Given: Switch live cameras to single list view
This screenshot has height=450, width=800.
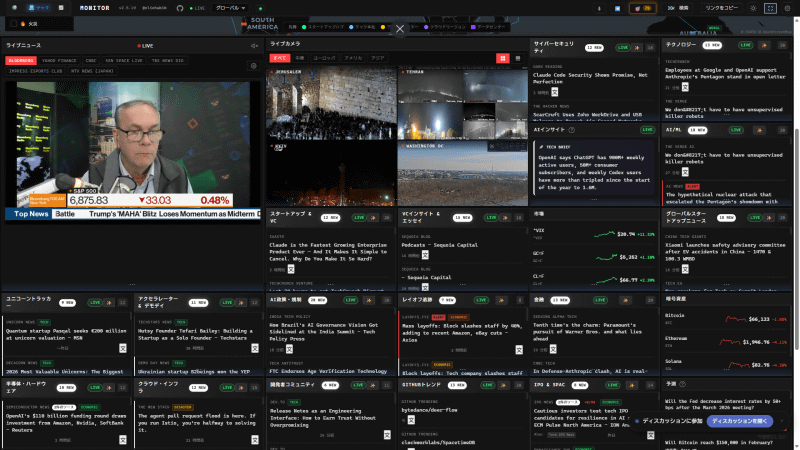Looking at the screenshot, I should click(x=518, y=58).
